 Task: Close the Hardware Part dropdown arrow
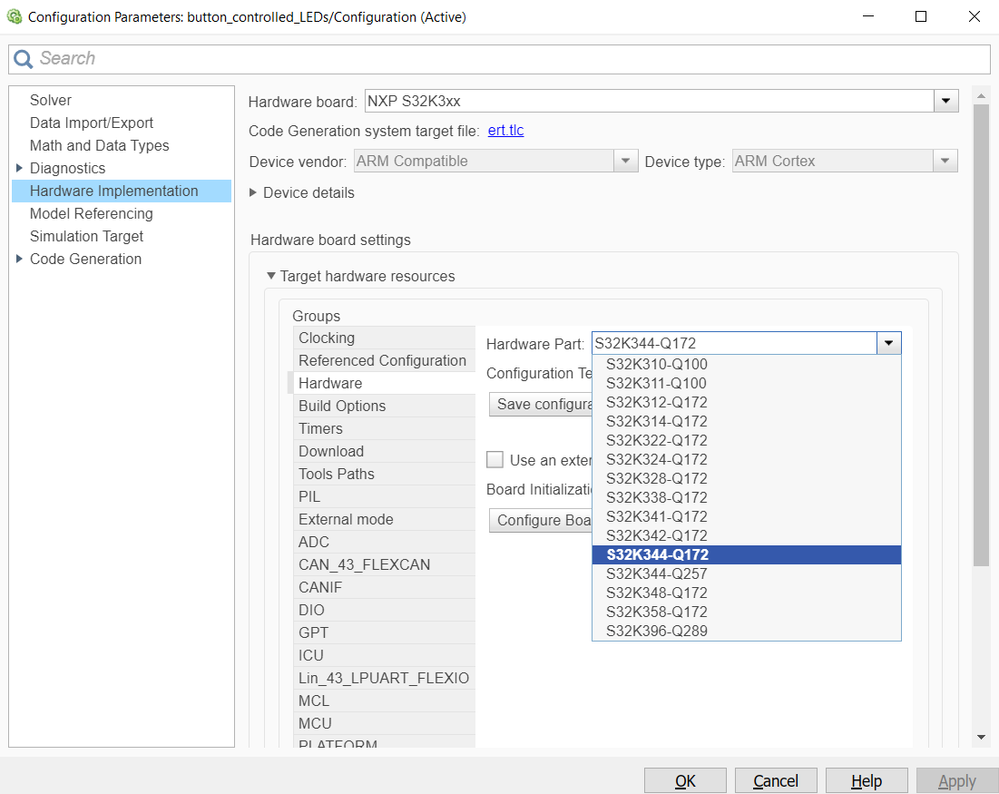click(889, 343)
